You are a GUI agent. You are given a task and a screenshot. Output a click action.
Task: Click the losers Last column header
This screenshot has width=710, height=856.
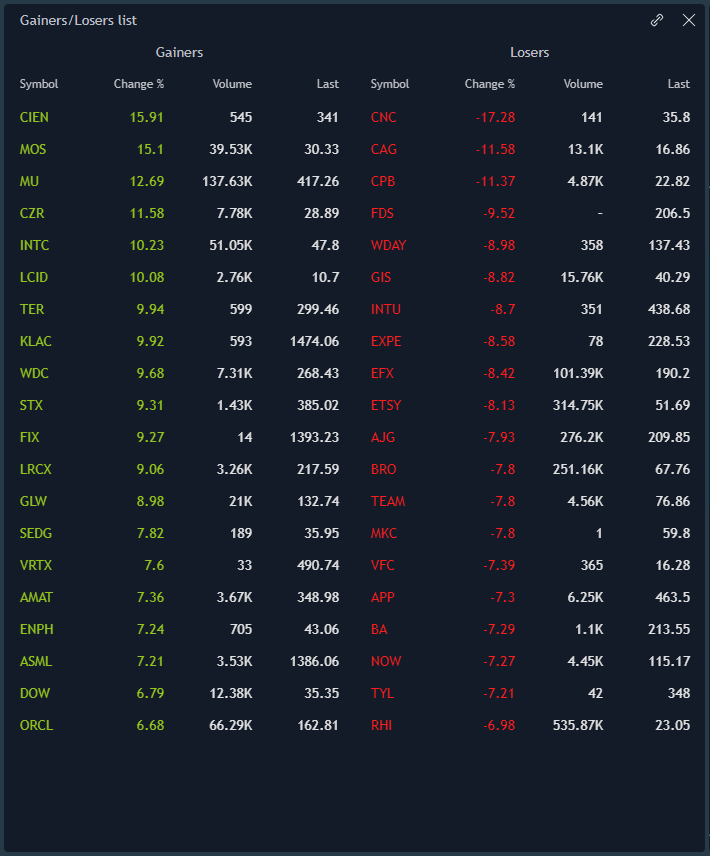678,84
